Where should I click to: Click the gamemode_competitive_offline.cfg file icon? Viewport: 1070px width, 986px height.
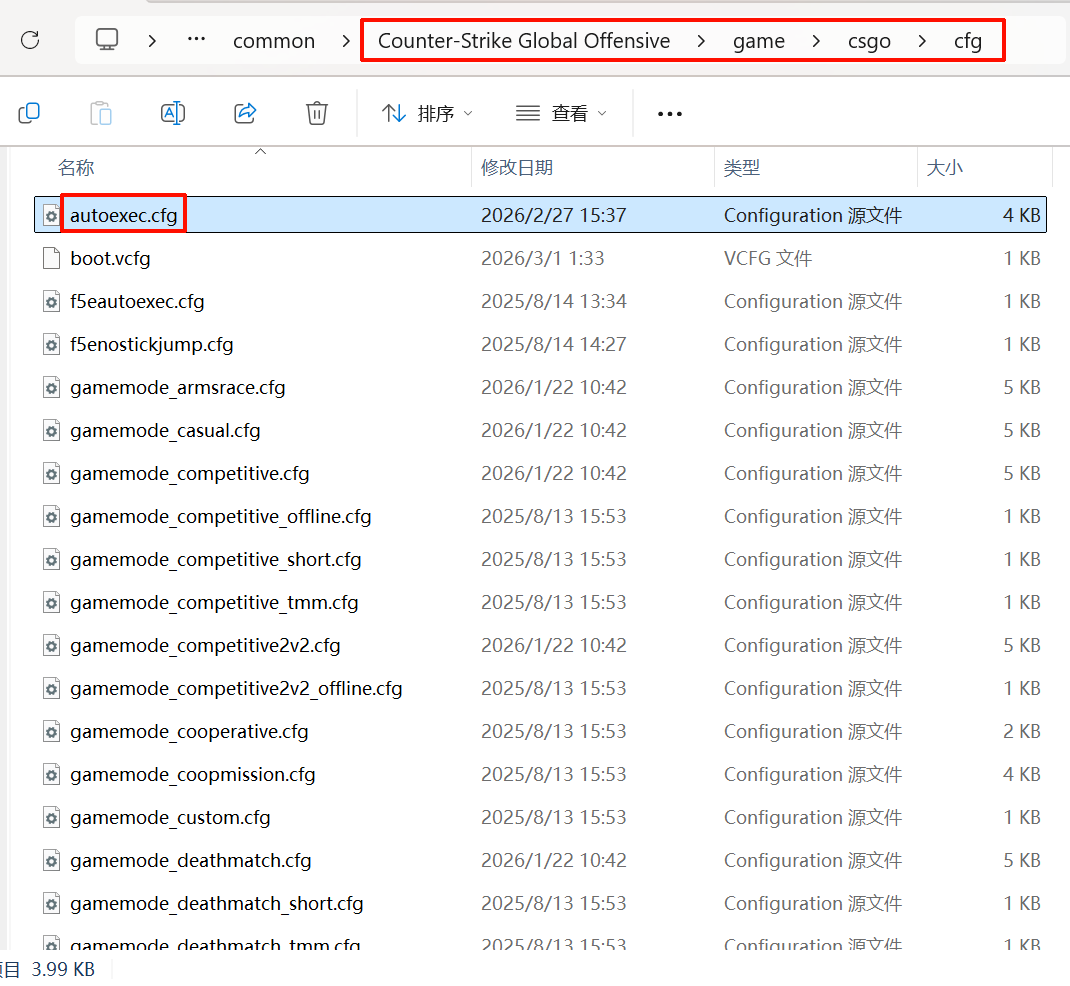click(51, 517)
